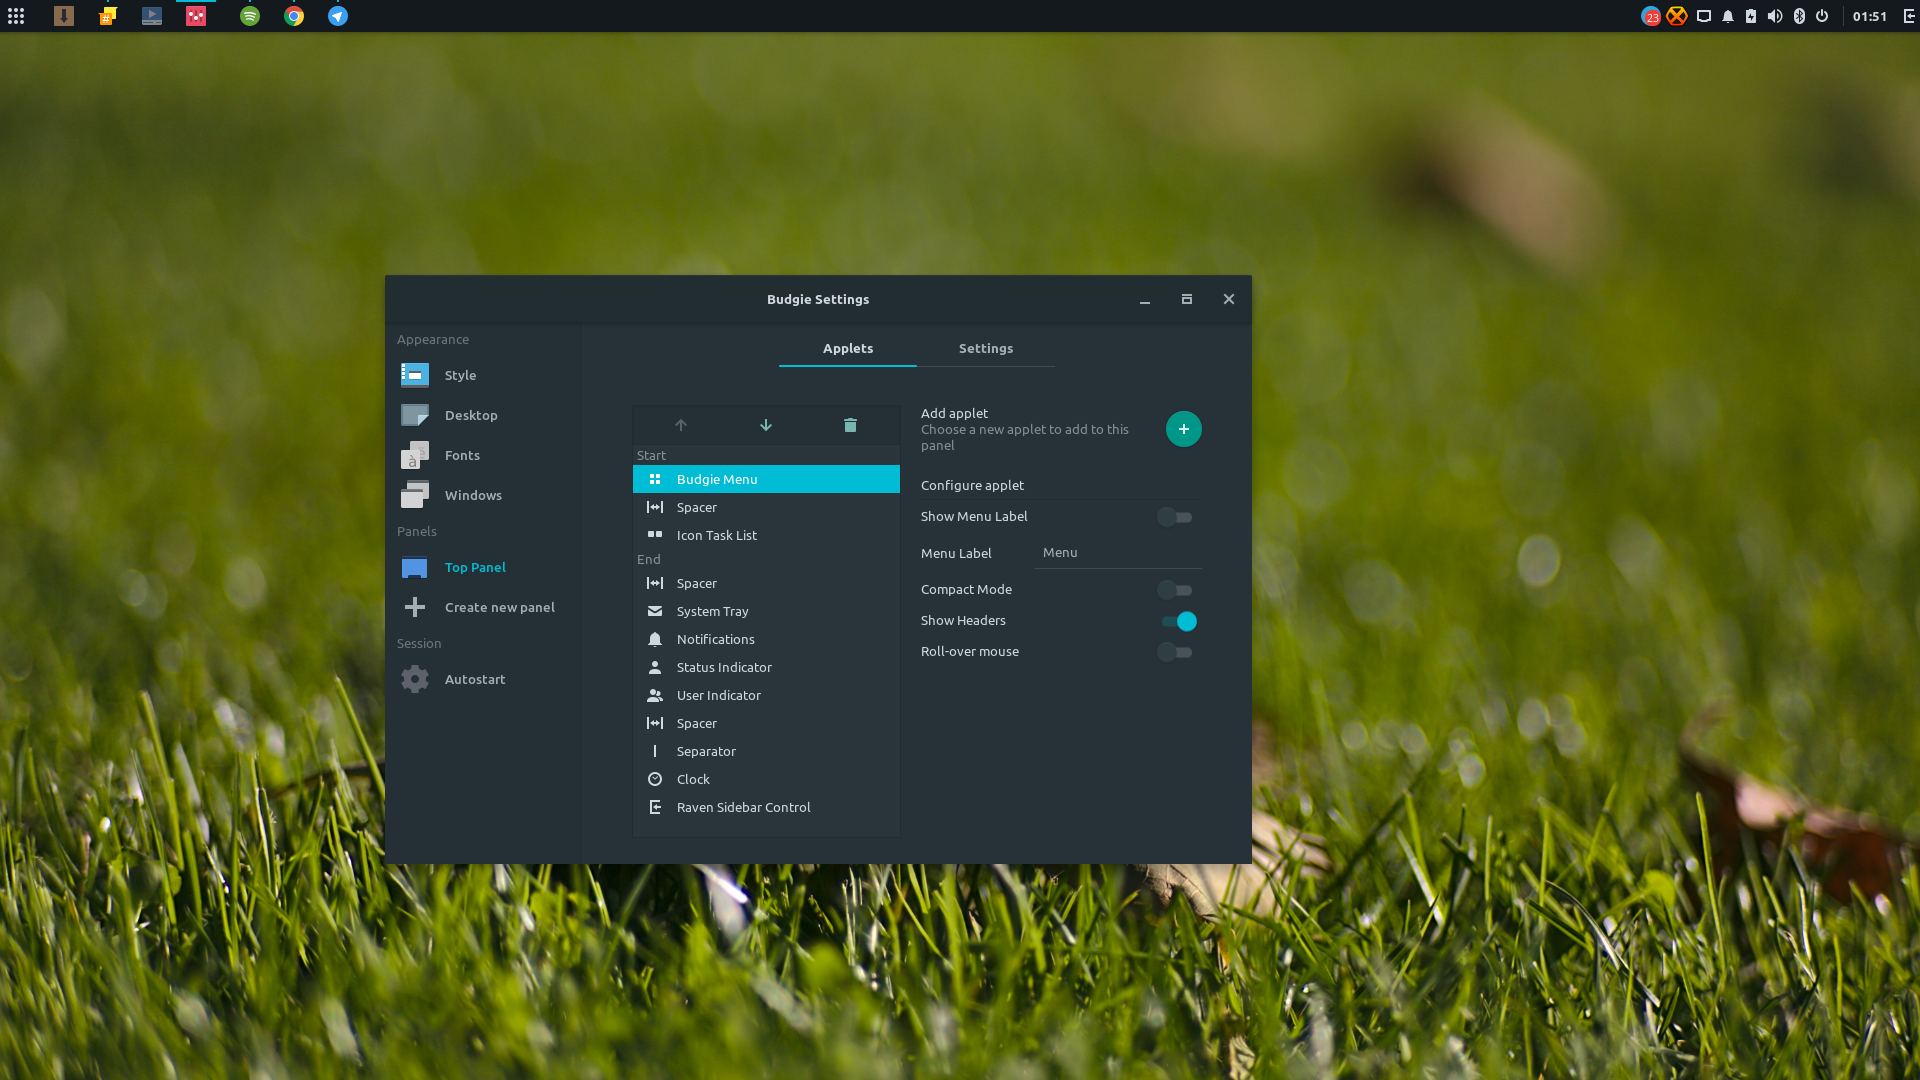Select the Clock applet in the list
The image size is (1920, 1080).
766,779
